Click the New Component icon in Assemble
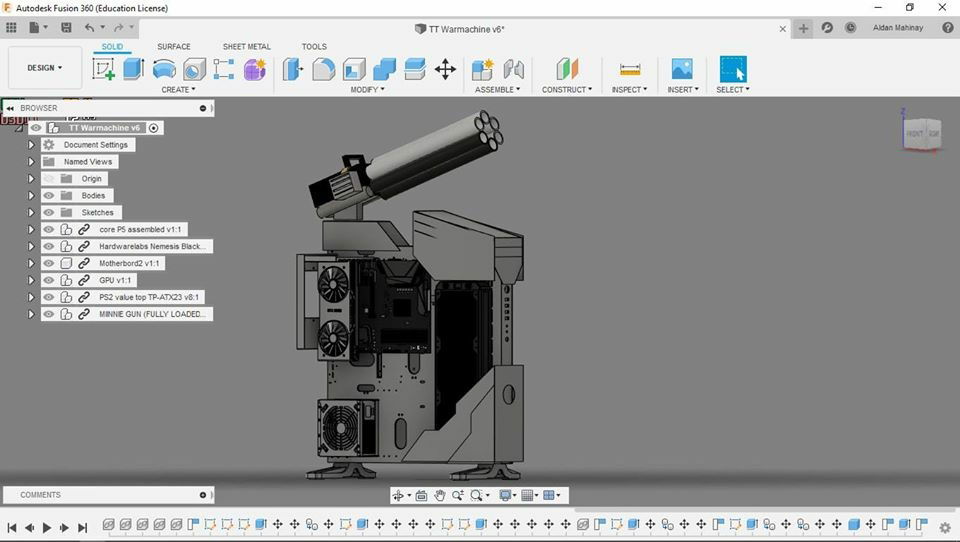The image size is (960, 542). pos(482,69)
